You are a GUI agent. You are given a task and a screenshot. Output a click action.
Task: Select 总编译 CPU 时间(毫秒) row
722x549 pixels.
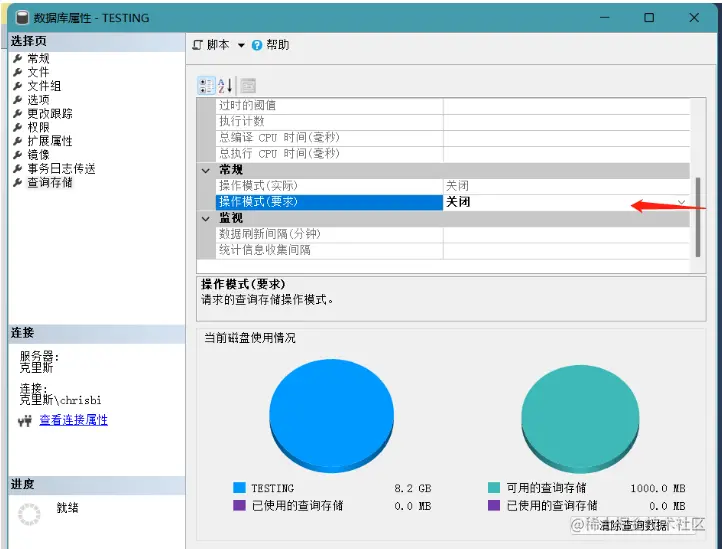pyautogui.click(x=453, y=138)
